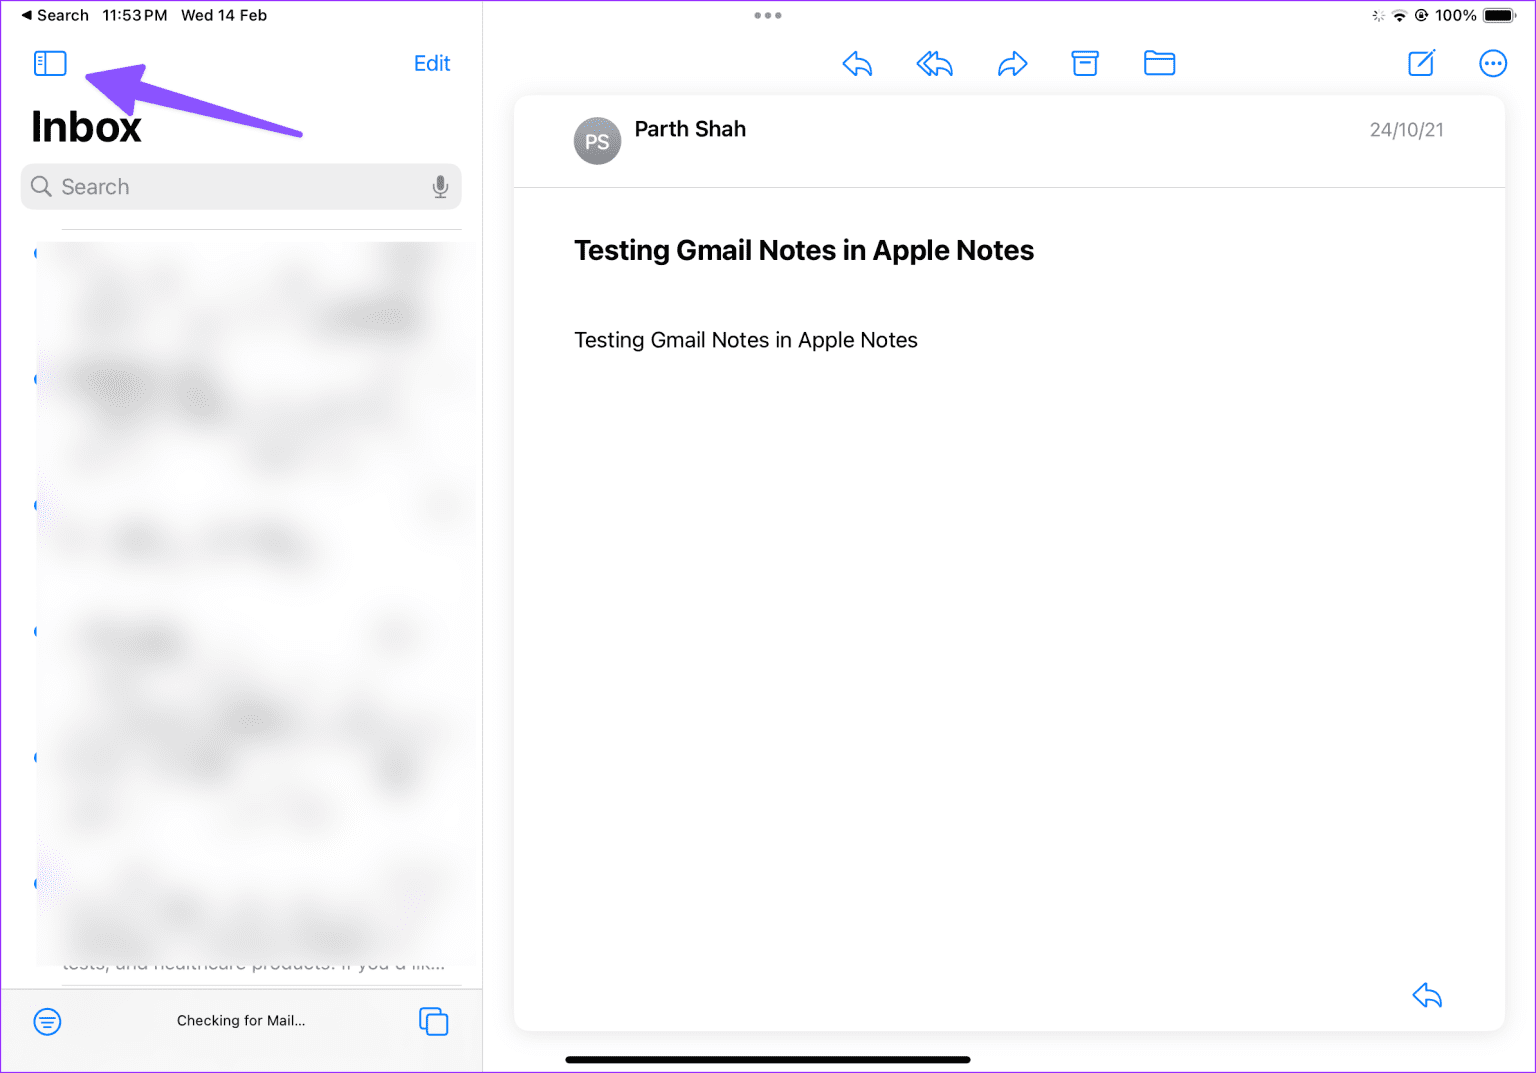
Task: Tap the battery indicator in status bar
Action: (x=1500, y=15)
